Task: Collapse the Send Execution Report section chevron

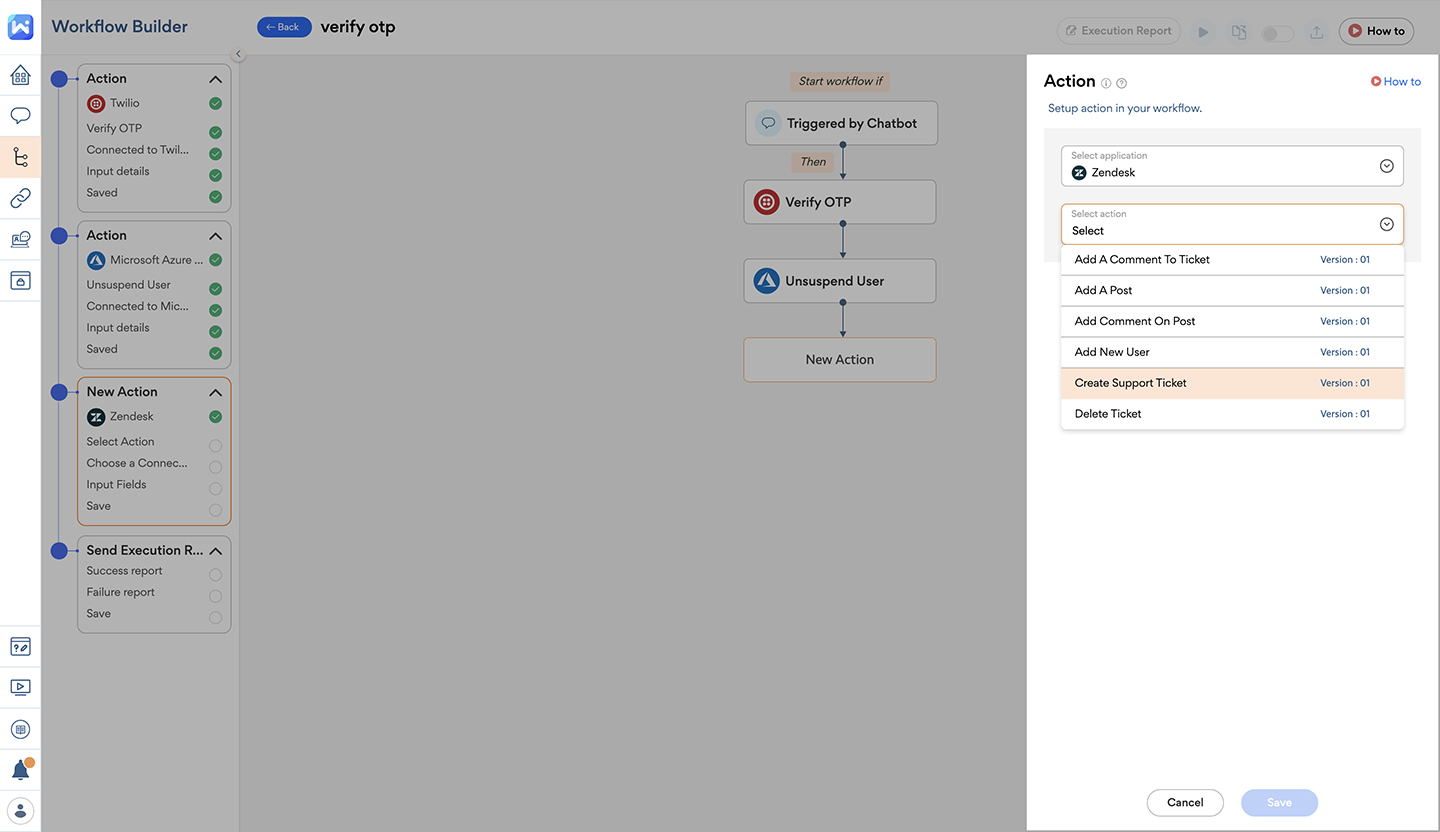Action: [215, 551]
